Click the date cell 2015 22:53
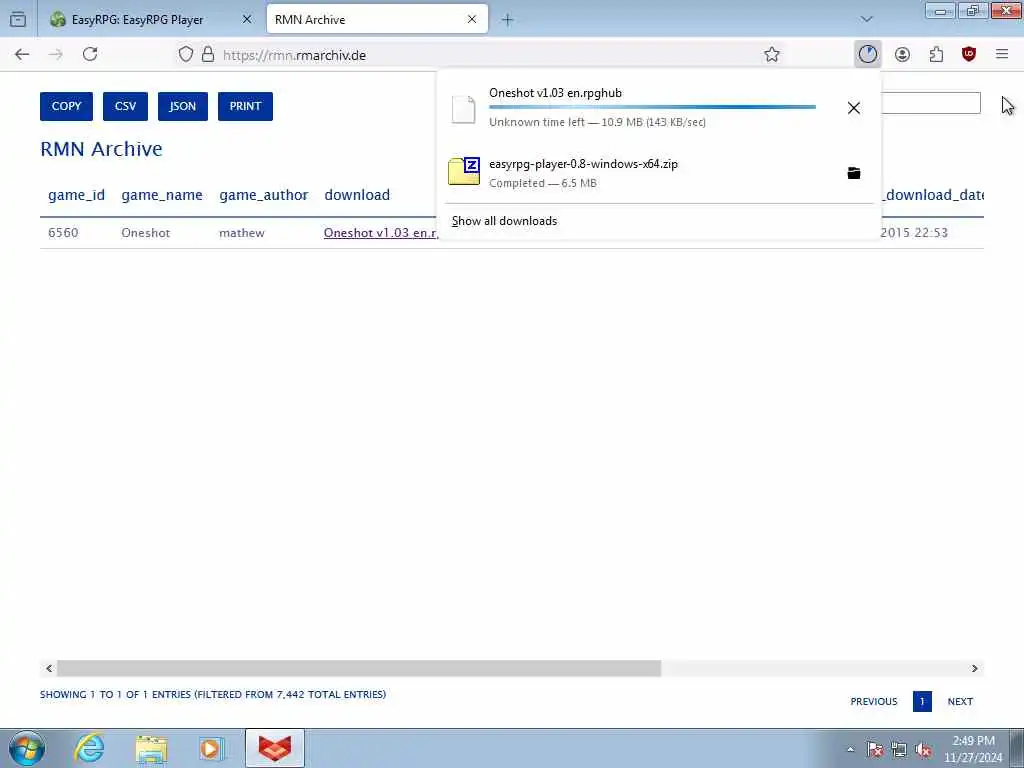The image size is (1024, 768). click(x=914, y=232)
